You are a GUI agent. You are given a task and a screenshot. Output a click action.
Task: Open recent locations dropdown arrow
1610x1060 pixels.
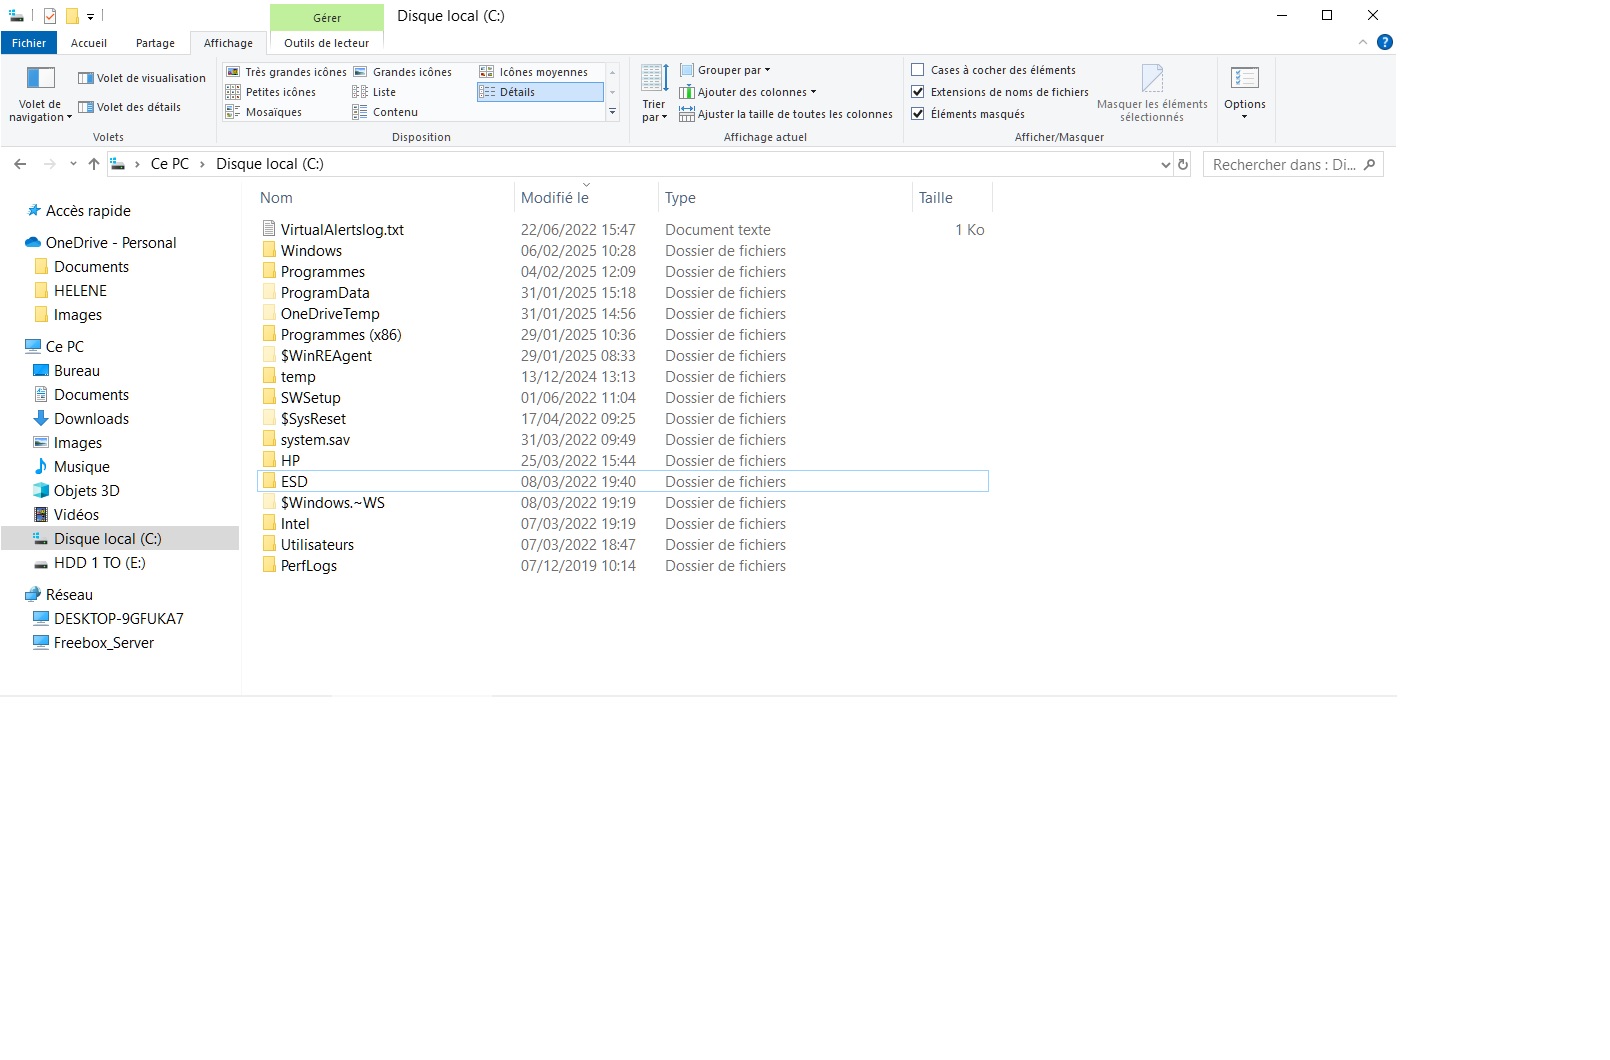tap(73, 164)
